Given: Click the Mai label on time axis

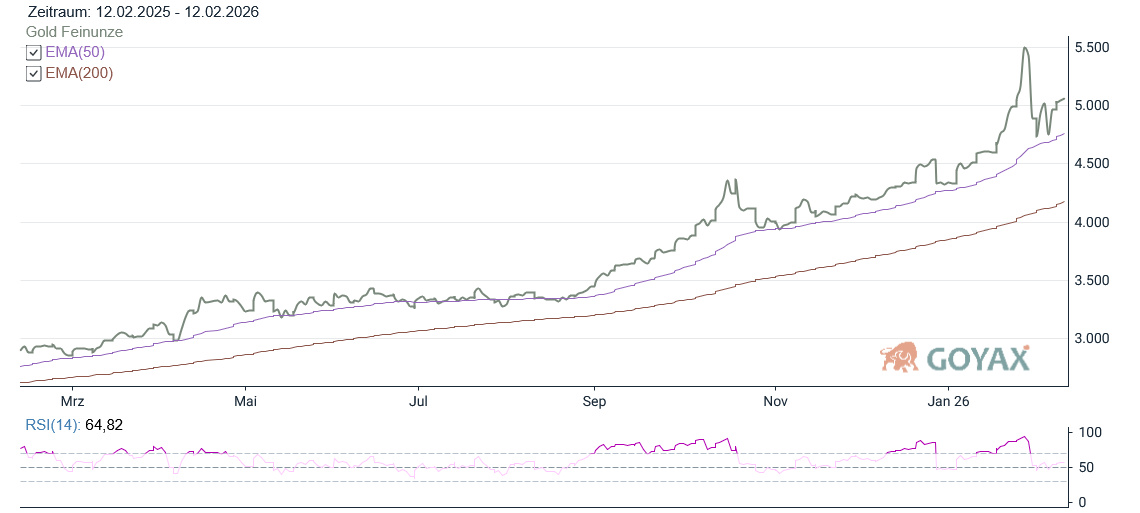Looking at the screenshot, I should 245,402.
